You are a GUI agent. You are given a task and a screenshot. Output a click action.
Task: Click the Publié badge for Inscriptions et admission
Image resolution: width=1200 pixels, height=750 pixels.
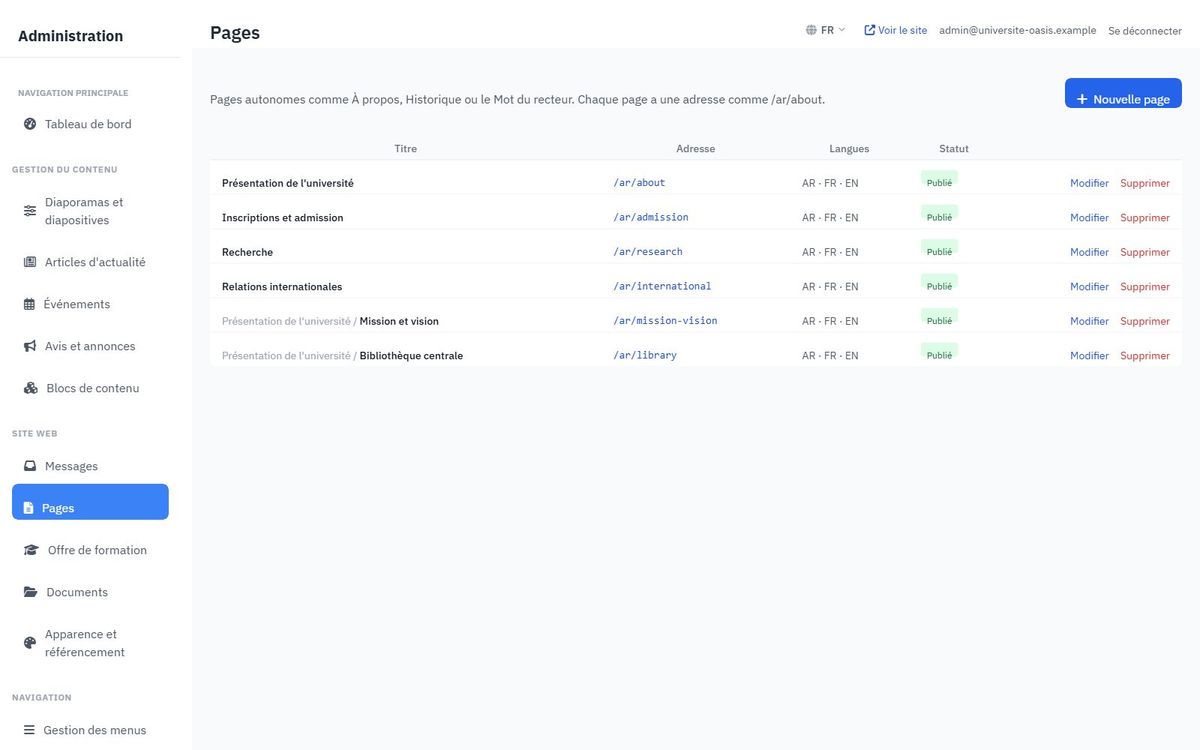(x=939, y=213)
